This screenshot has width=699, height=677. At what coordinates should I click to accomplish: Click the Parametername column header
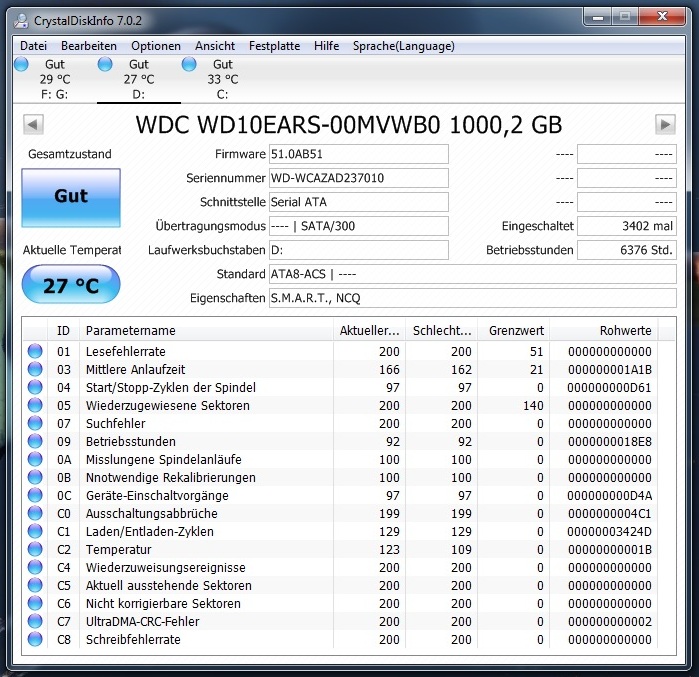click(206, 331)
